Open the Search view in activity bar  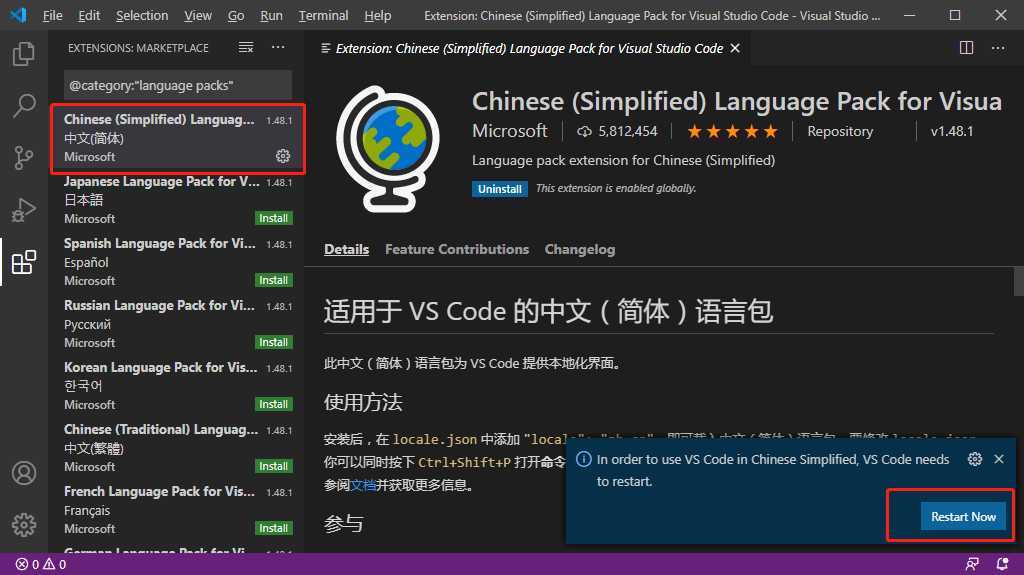pos(24,105)
